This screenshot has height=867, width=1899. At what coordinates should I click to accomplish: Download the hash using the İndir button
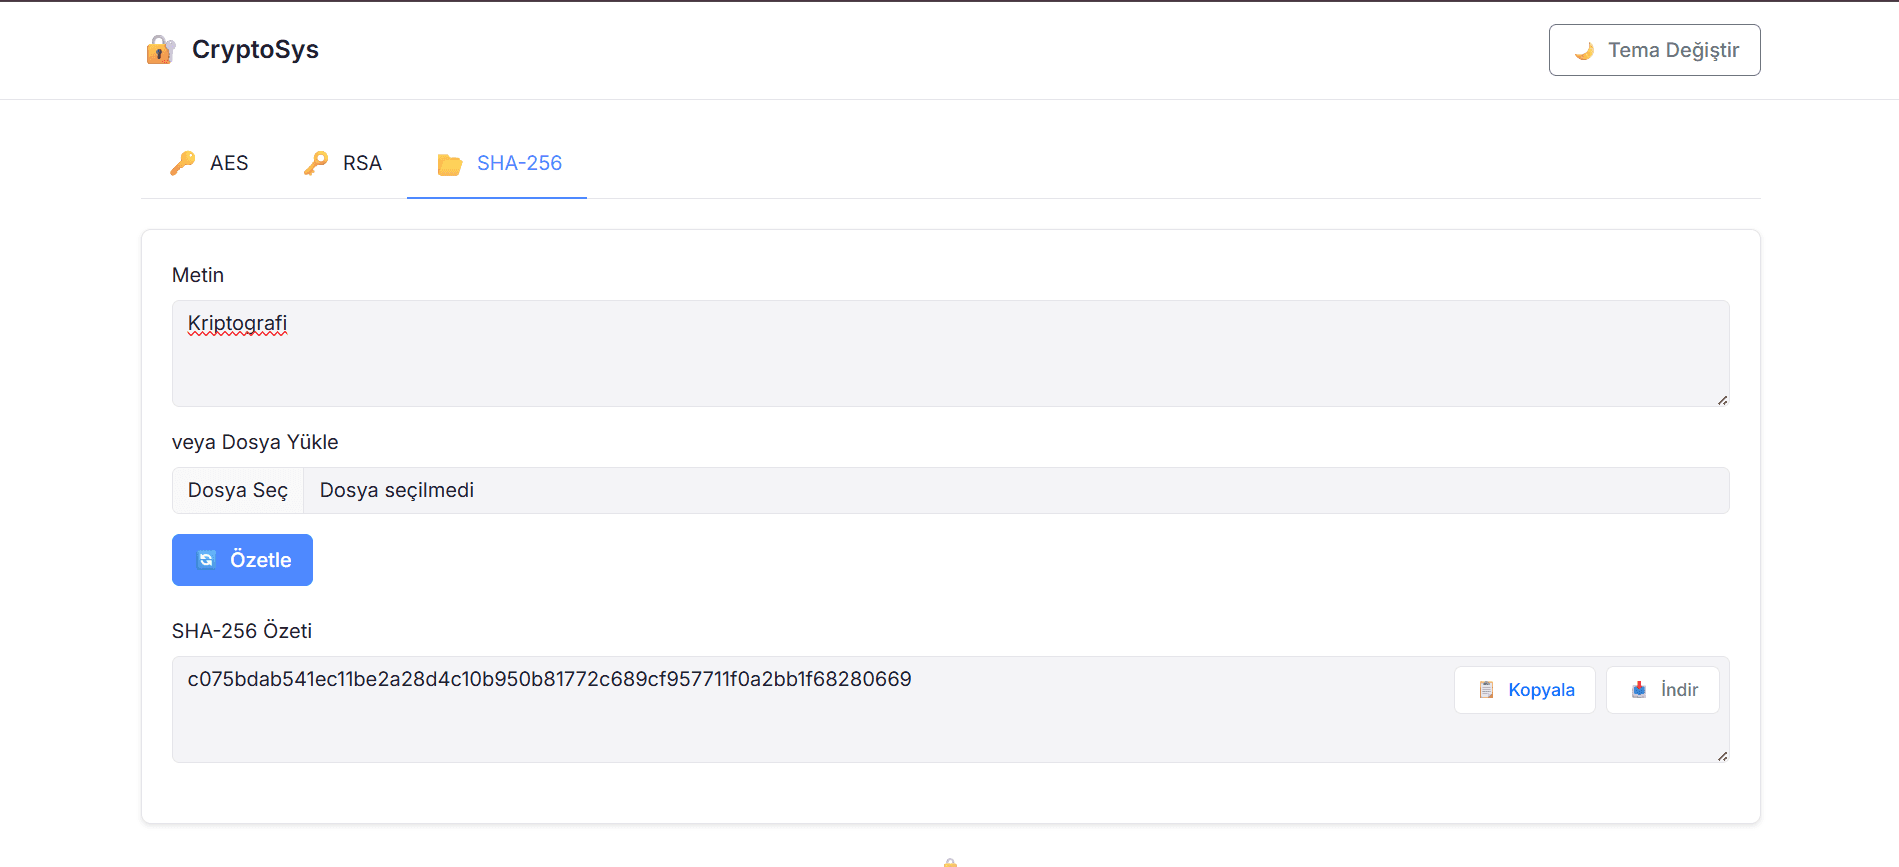tap(1678, 690)
